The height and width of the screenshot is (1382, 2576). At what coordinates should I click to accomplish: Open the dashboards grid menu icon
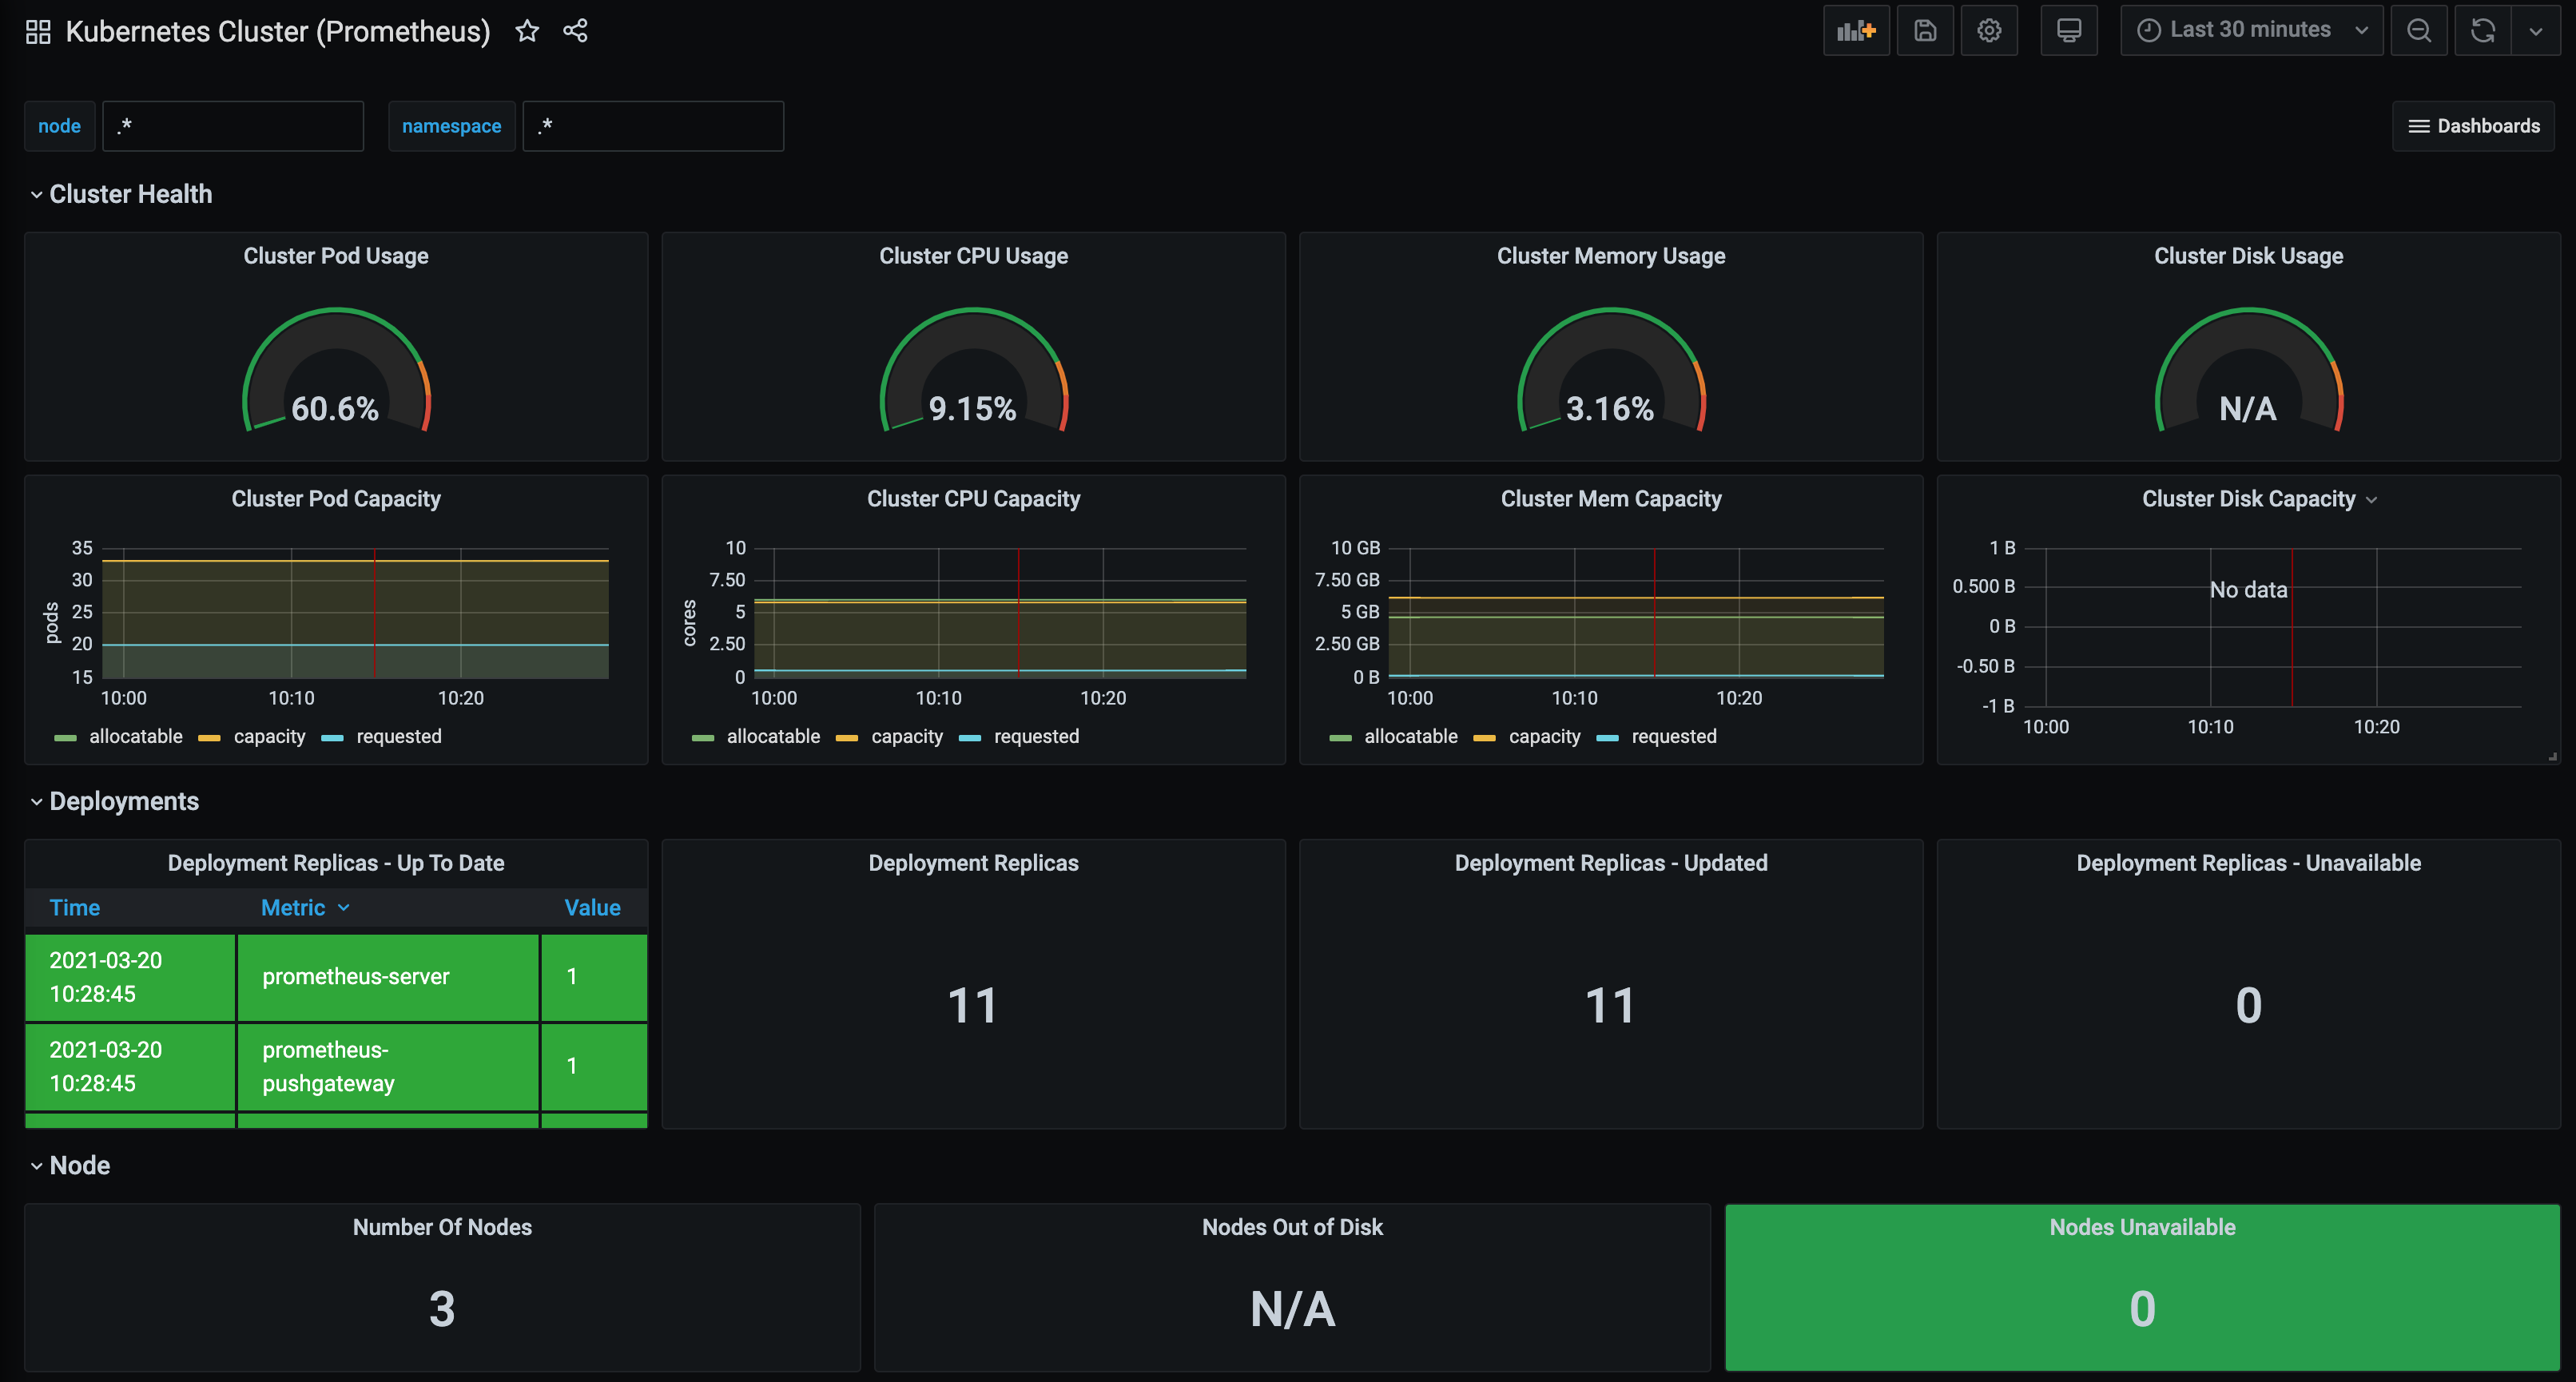click(38, 32)
